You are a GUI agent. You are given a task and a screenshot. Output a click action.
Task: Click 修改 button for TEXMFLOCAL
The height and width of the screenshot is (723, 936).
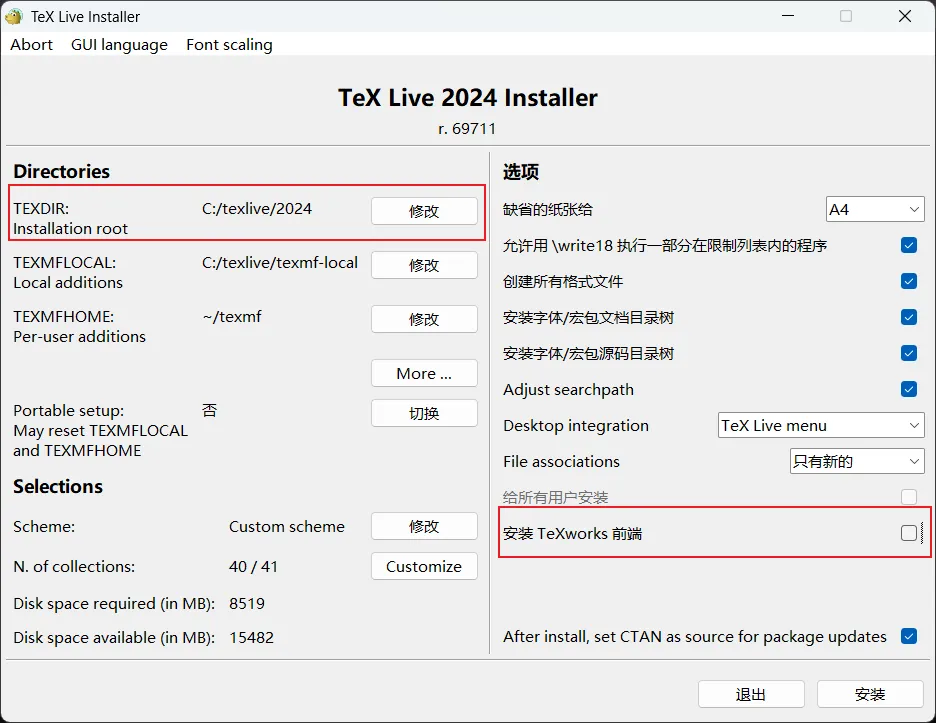coord(424,264)
